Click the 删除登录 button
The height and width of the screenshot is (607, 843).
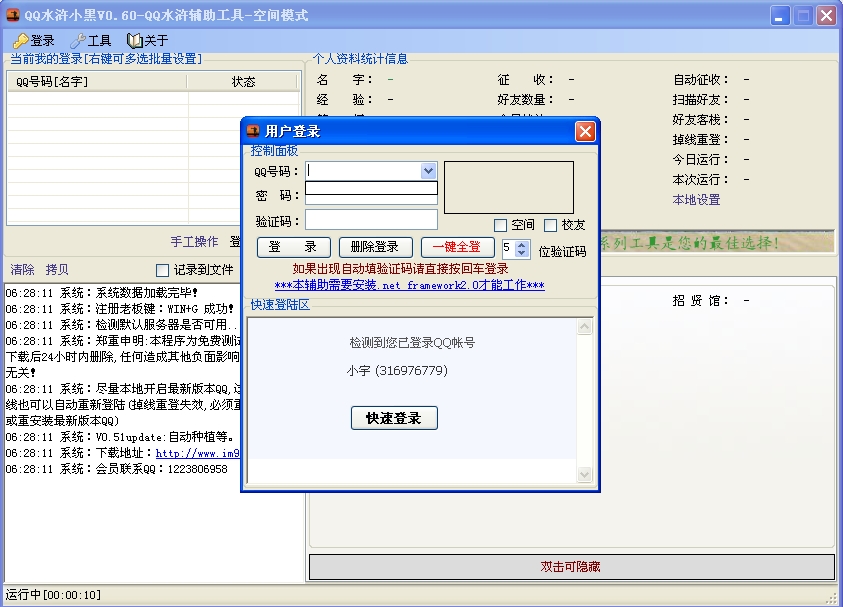375,247
